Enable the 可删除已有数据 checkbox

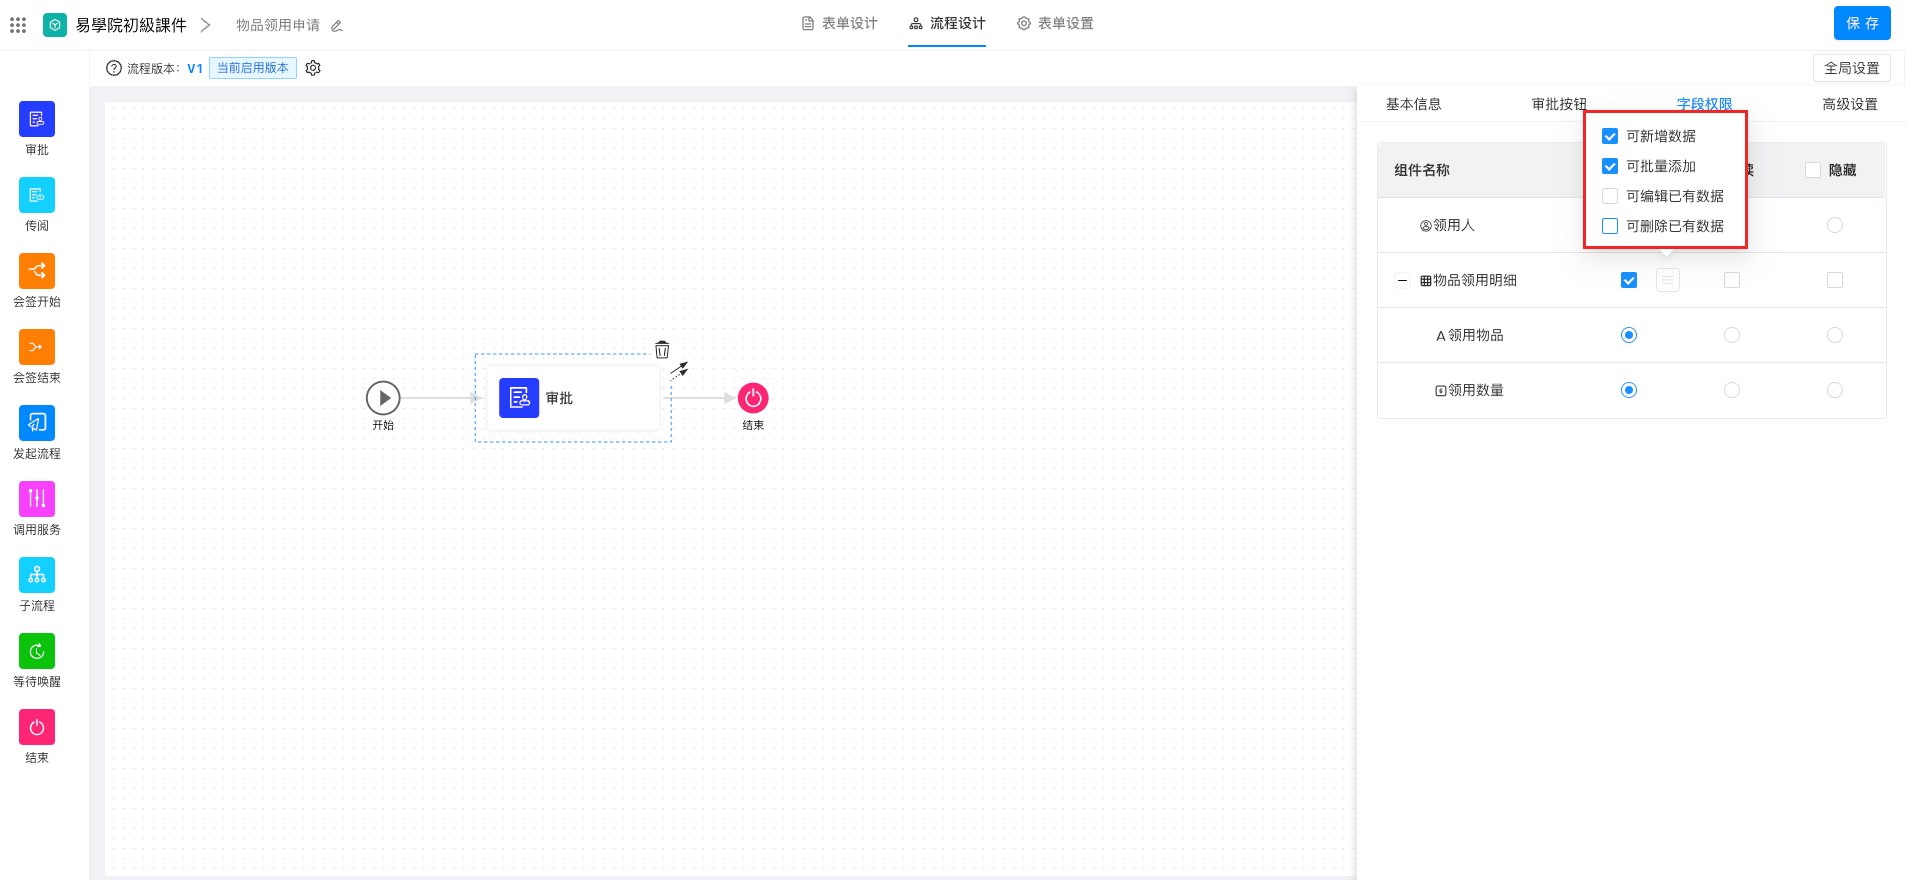coord(1610,226)
